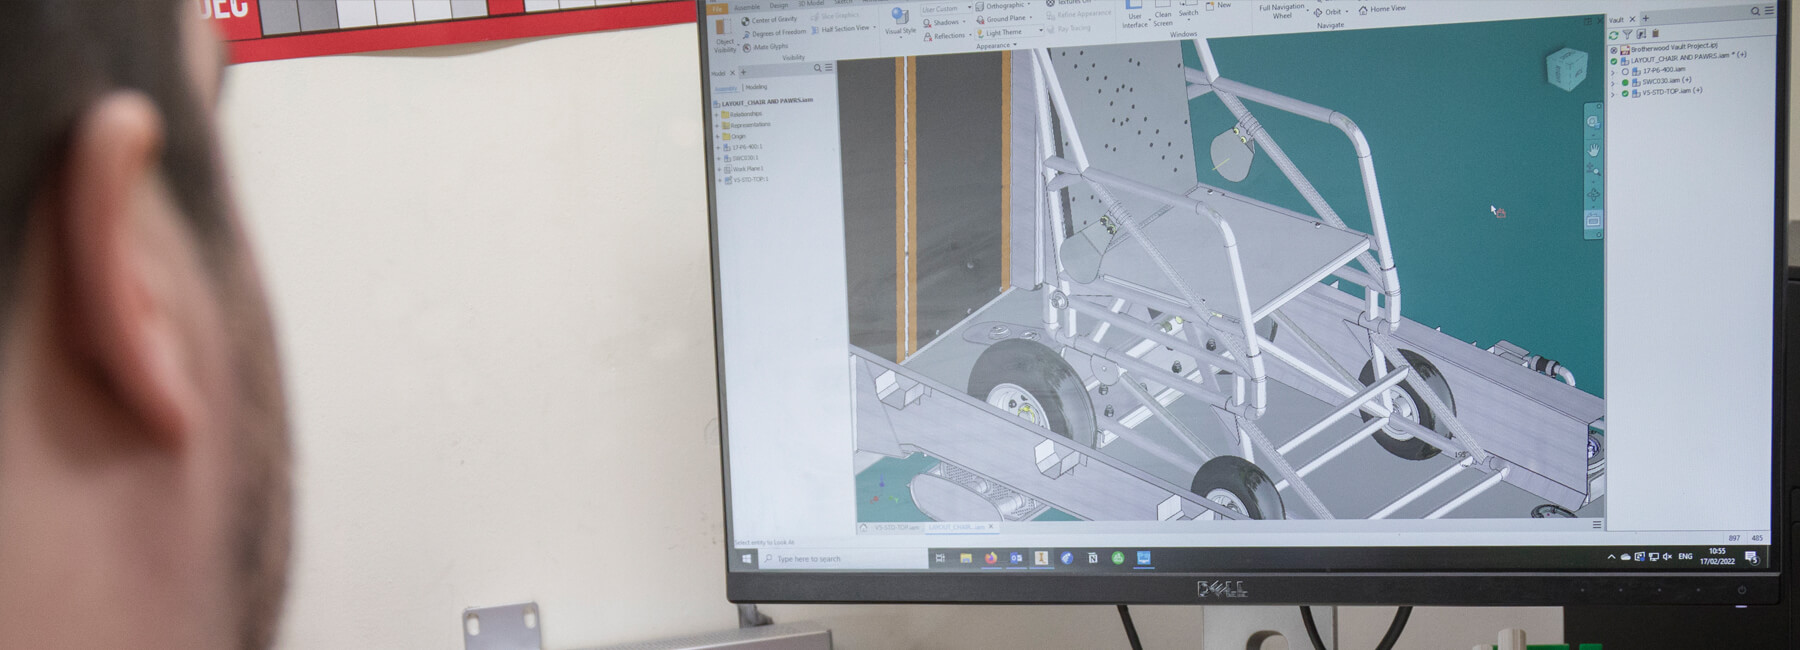Expand VS-STD-TOP:1 in Model browser

(719, 179)
